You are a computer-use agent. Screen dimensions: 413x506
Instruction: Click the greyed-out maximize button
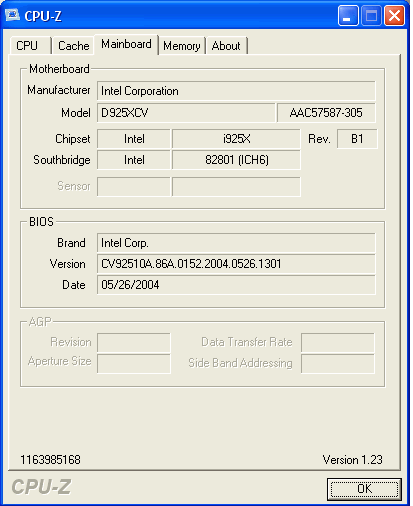click(x=371, y=15)
